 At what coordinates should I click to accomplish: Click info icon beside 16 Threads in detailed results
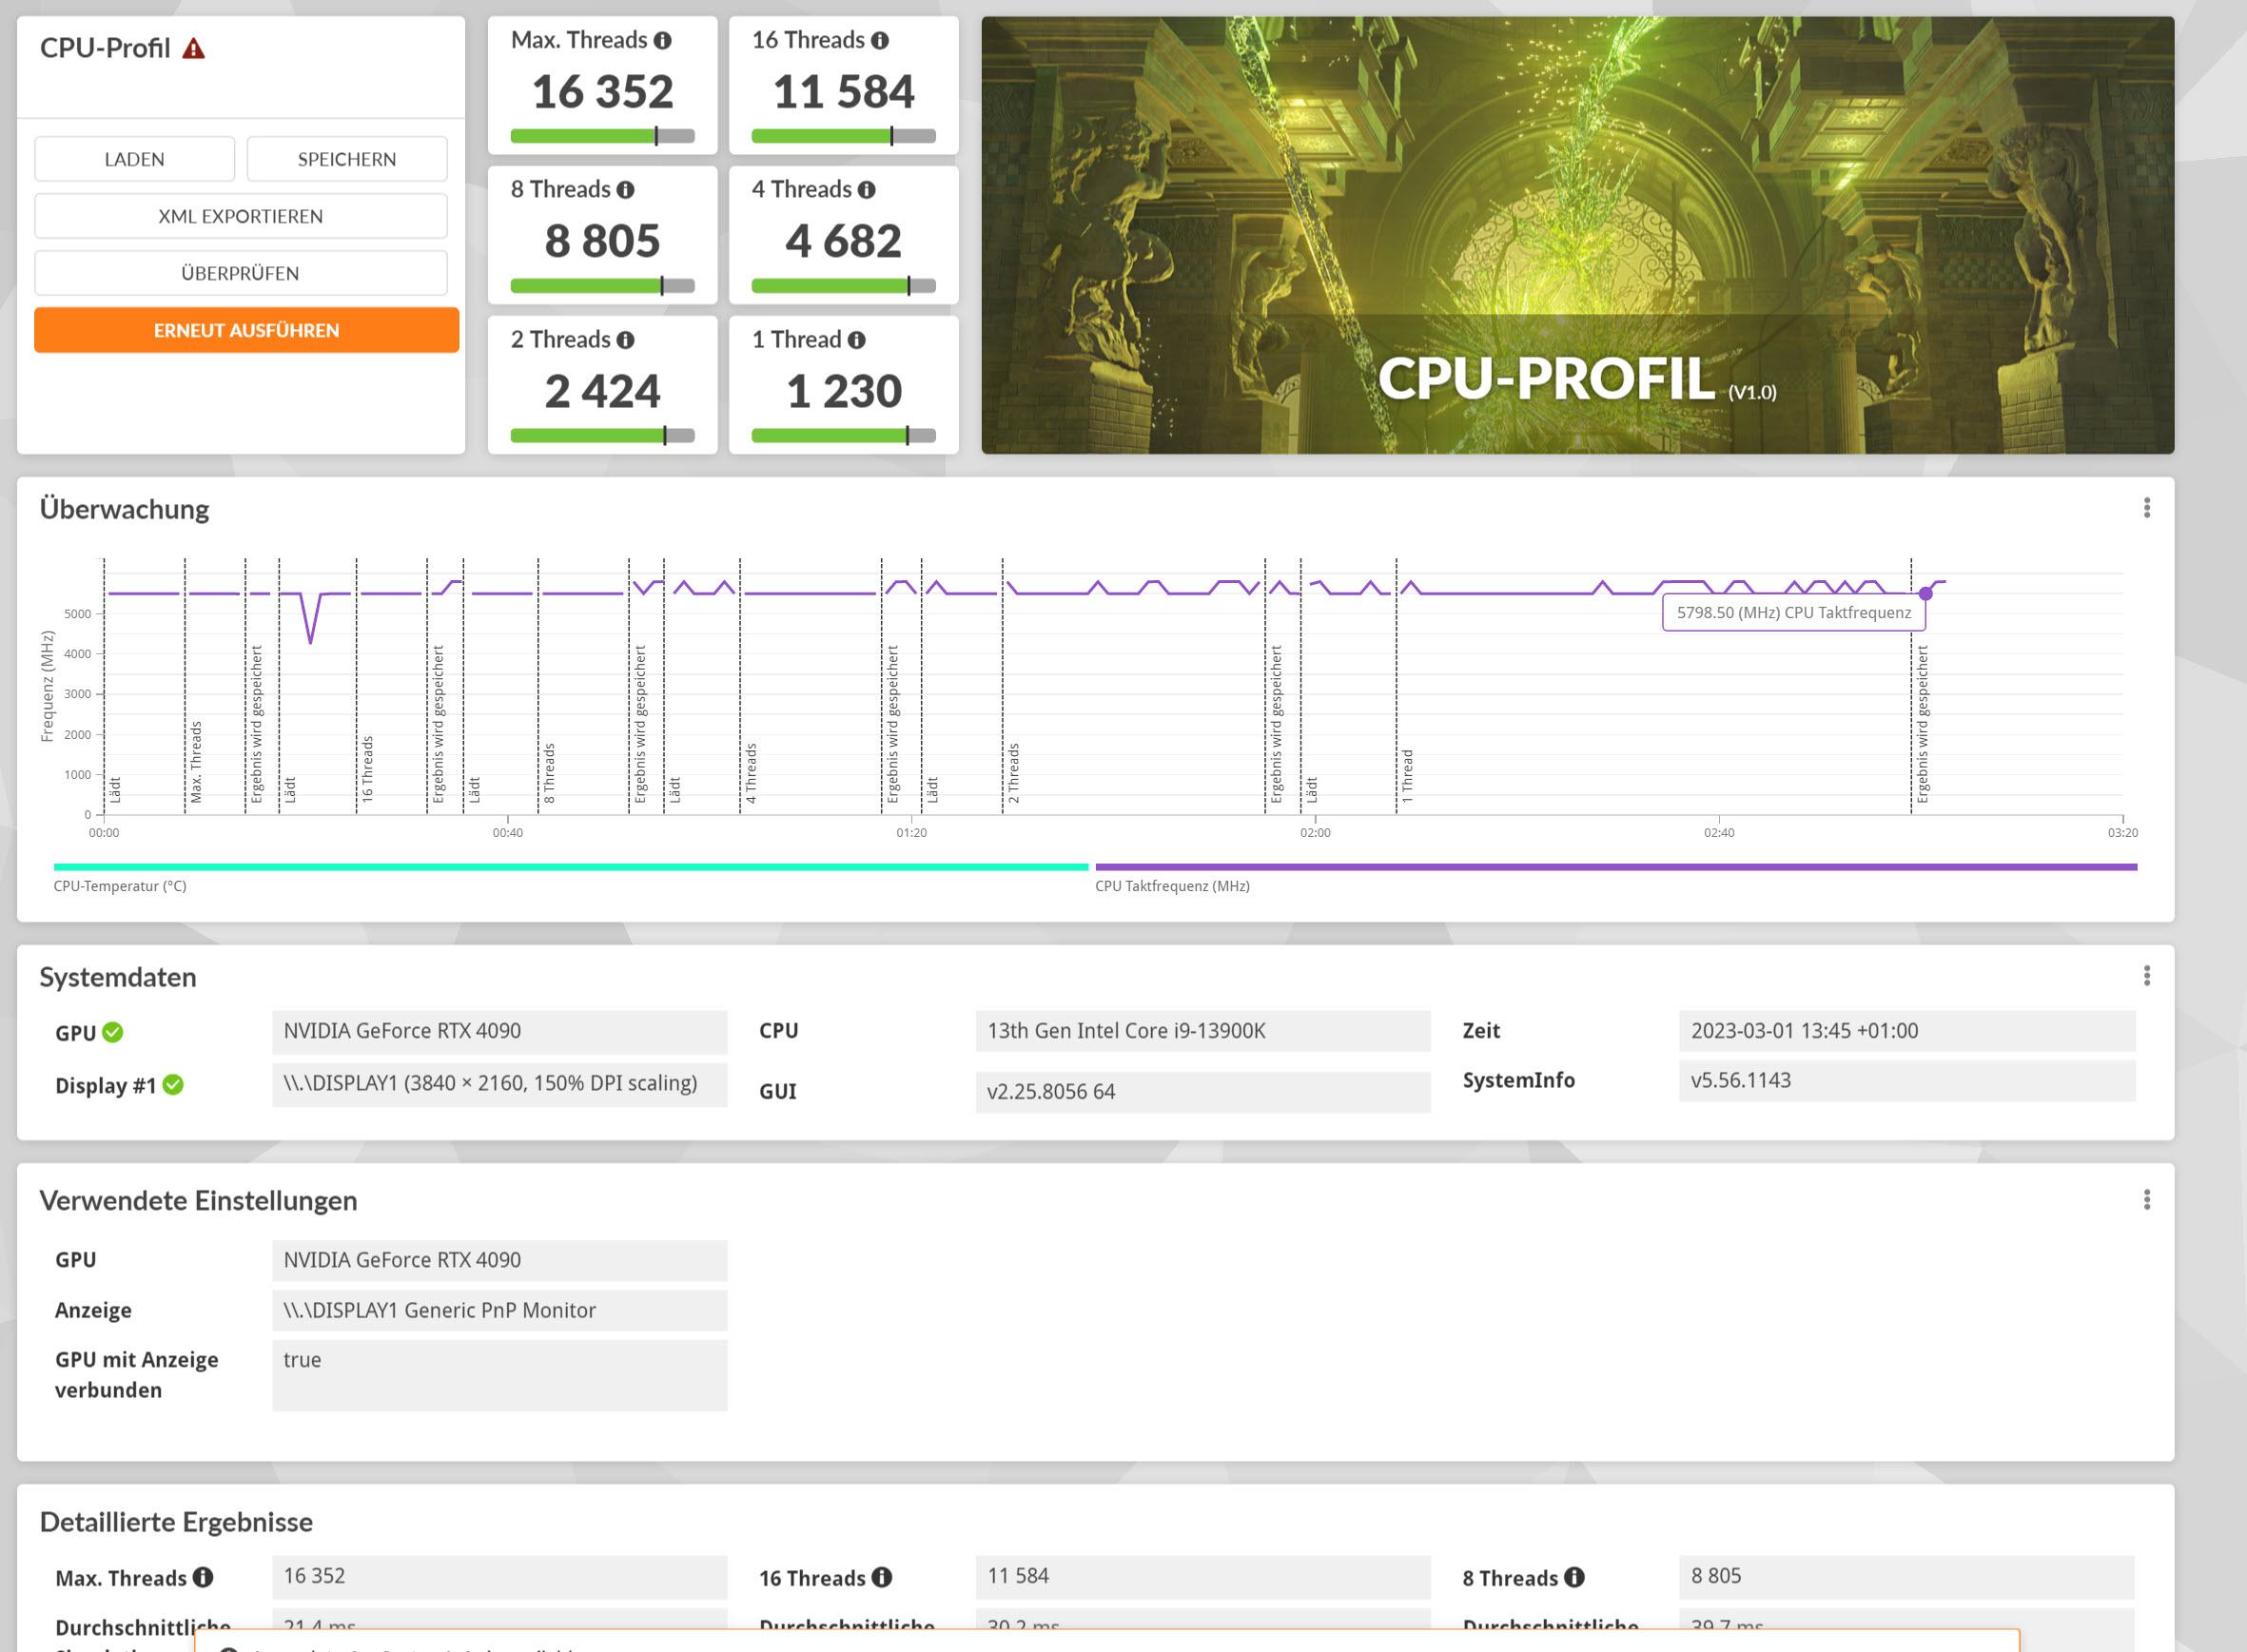point(881,1577)
